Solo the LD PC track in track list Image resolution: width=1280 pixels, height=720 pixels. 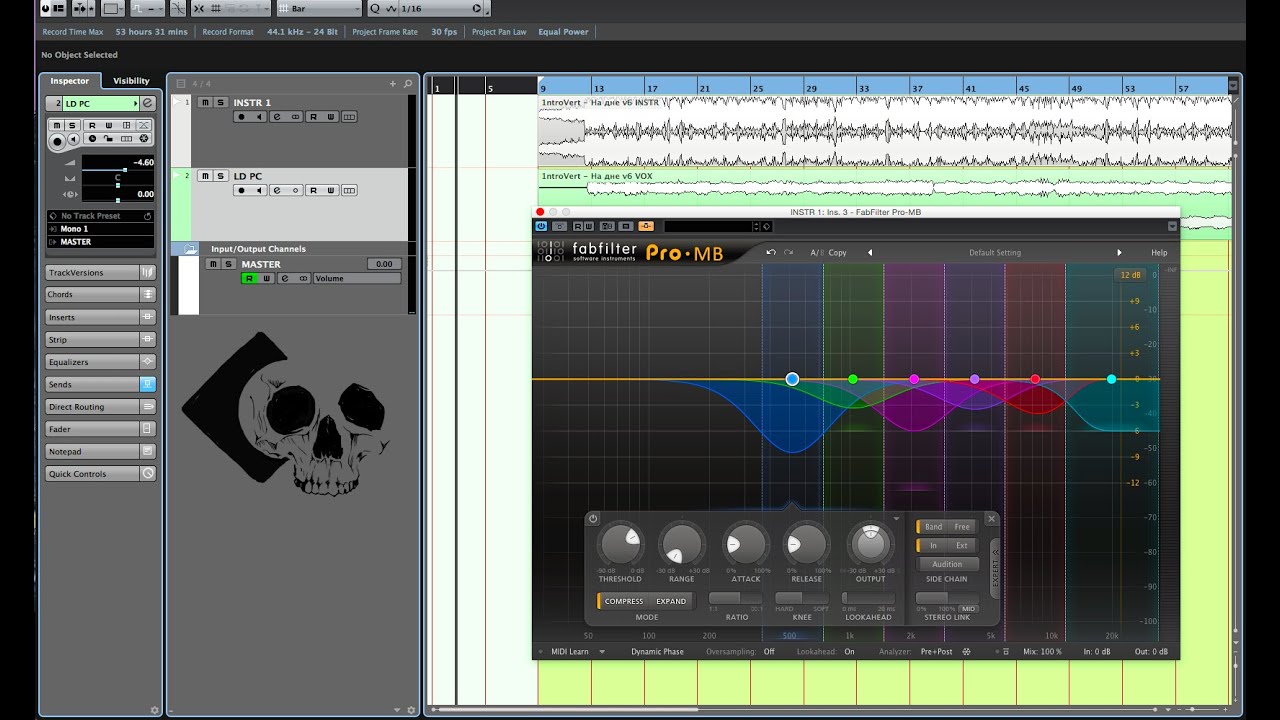(219, 176)
